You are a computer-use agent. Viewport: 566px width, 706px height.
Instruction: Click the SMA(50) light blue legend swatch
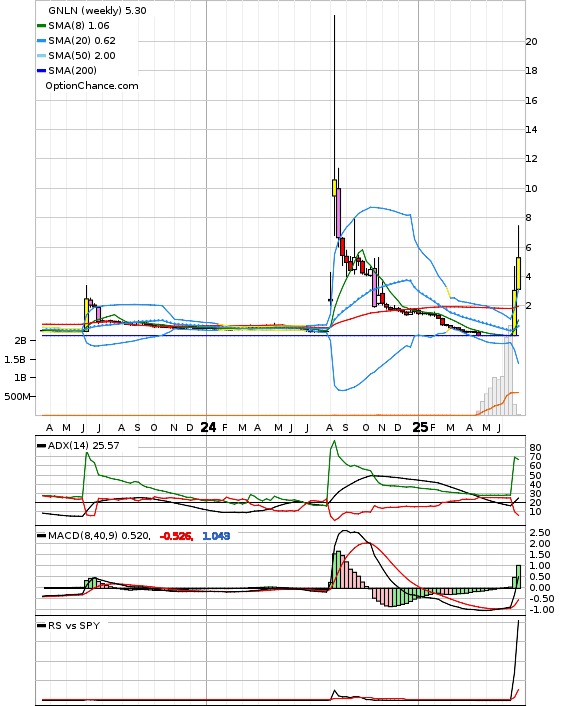click(41, 56)
